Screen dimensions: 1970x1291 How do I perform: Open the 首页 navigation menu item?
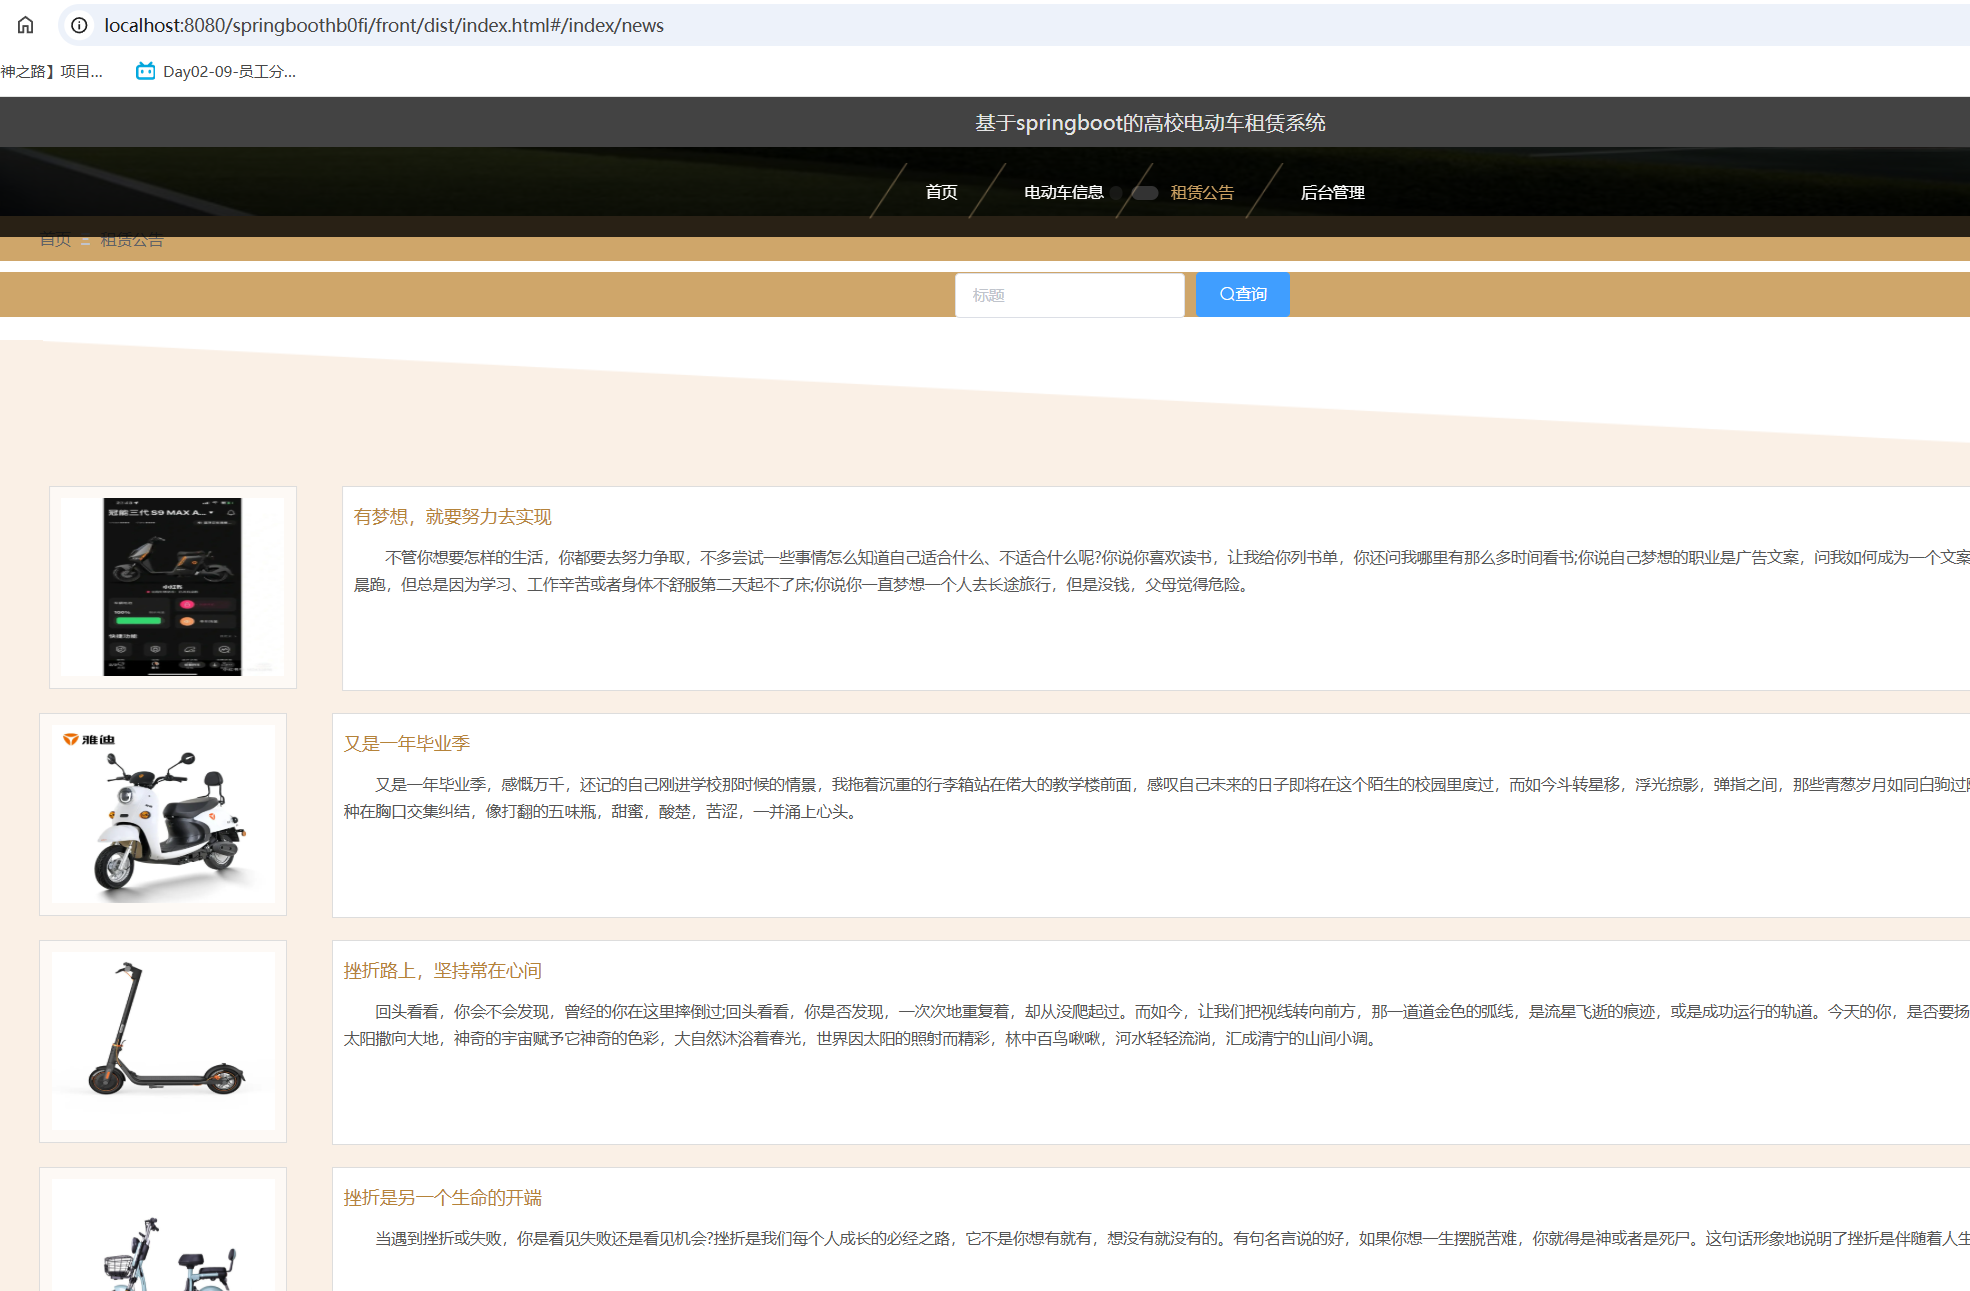point(941,192)
